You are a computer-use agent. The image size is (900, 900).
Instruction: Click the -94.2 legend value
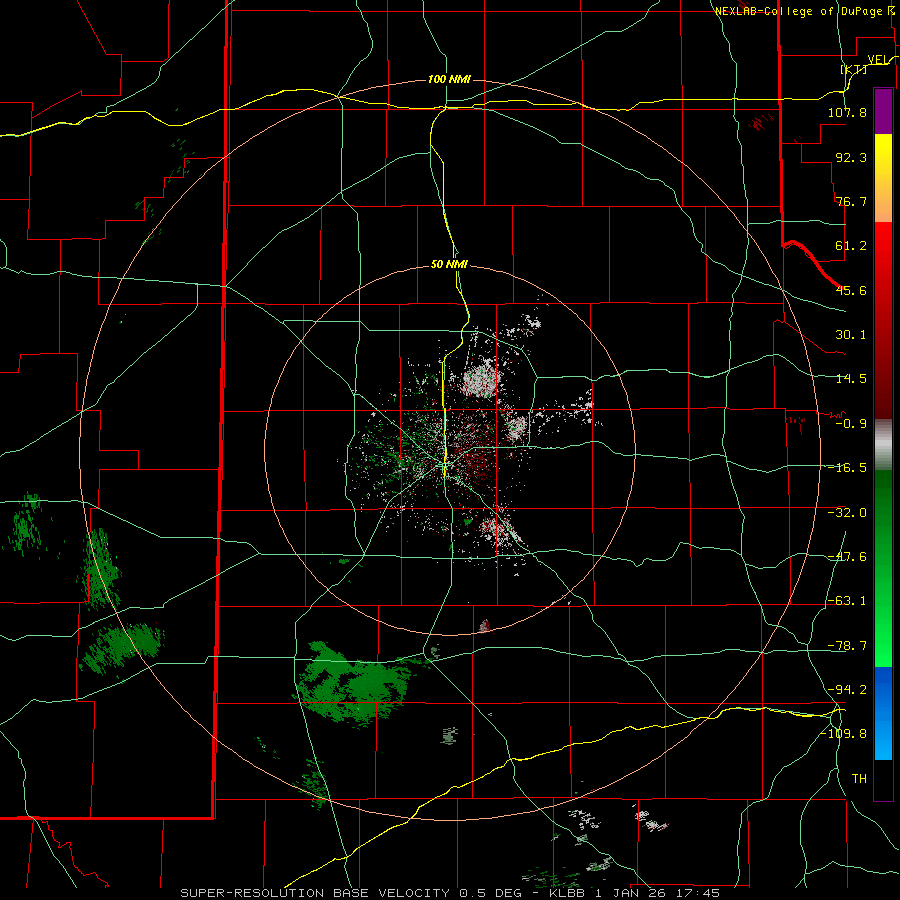[847, 690]
